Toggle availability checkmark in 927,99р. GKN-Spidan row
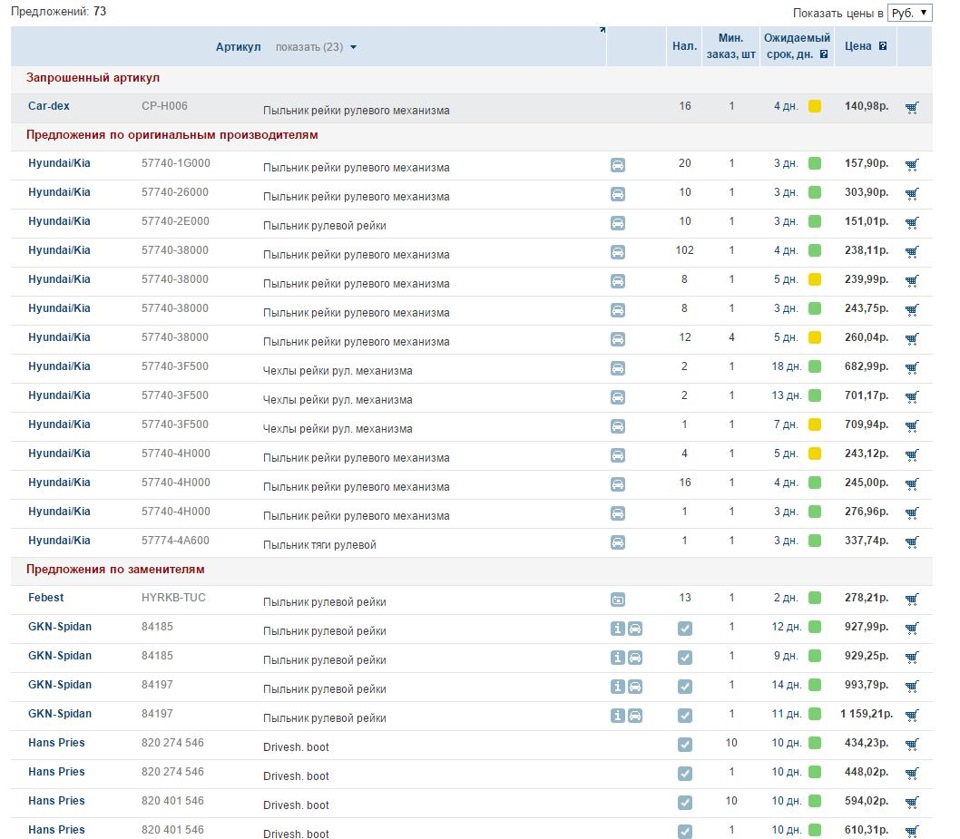960x839 pixels. coord(685,629)
